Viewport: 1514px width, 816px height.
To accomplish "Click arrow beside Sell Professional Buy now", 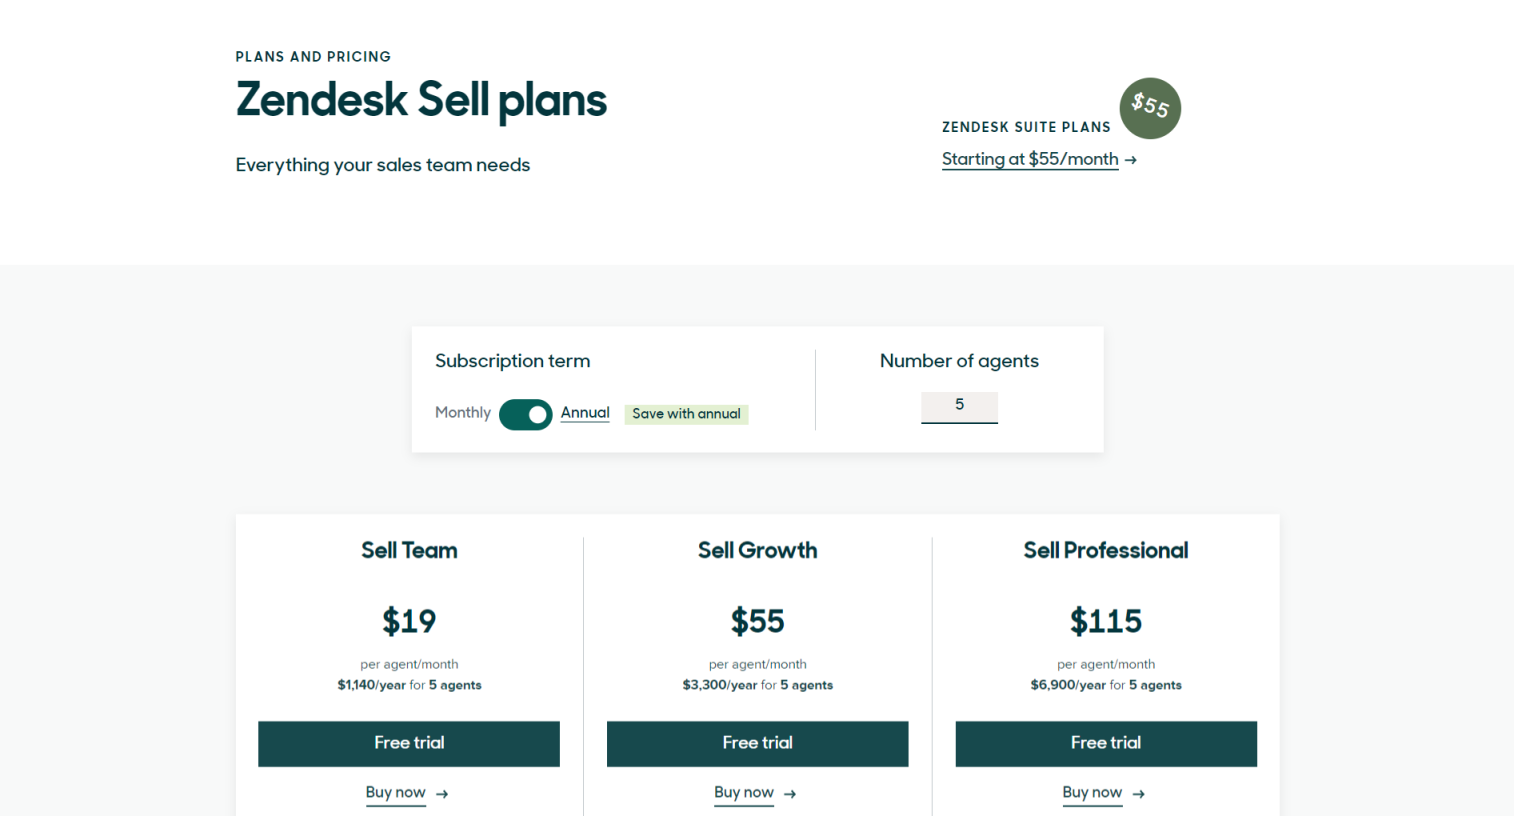I will (x=1139, y=794).
